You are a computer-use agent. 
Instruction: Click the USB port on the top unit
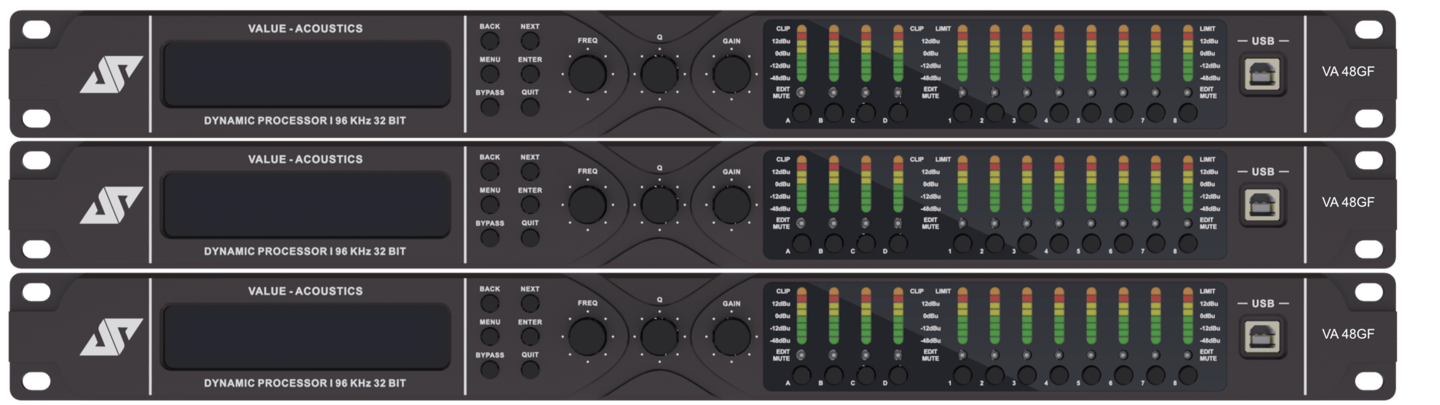pos(1262,74)
